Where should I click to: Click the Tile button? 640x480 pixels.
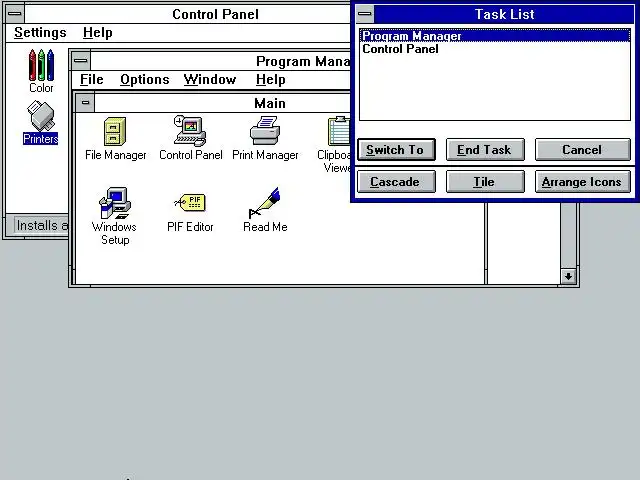[x=485, y=182]
